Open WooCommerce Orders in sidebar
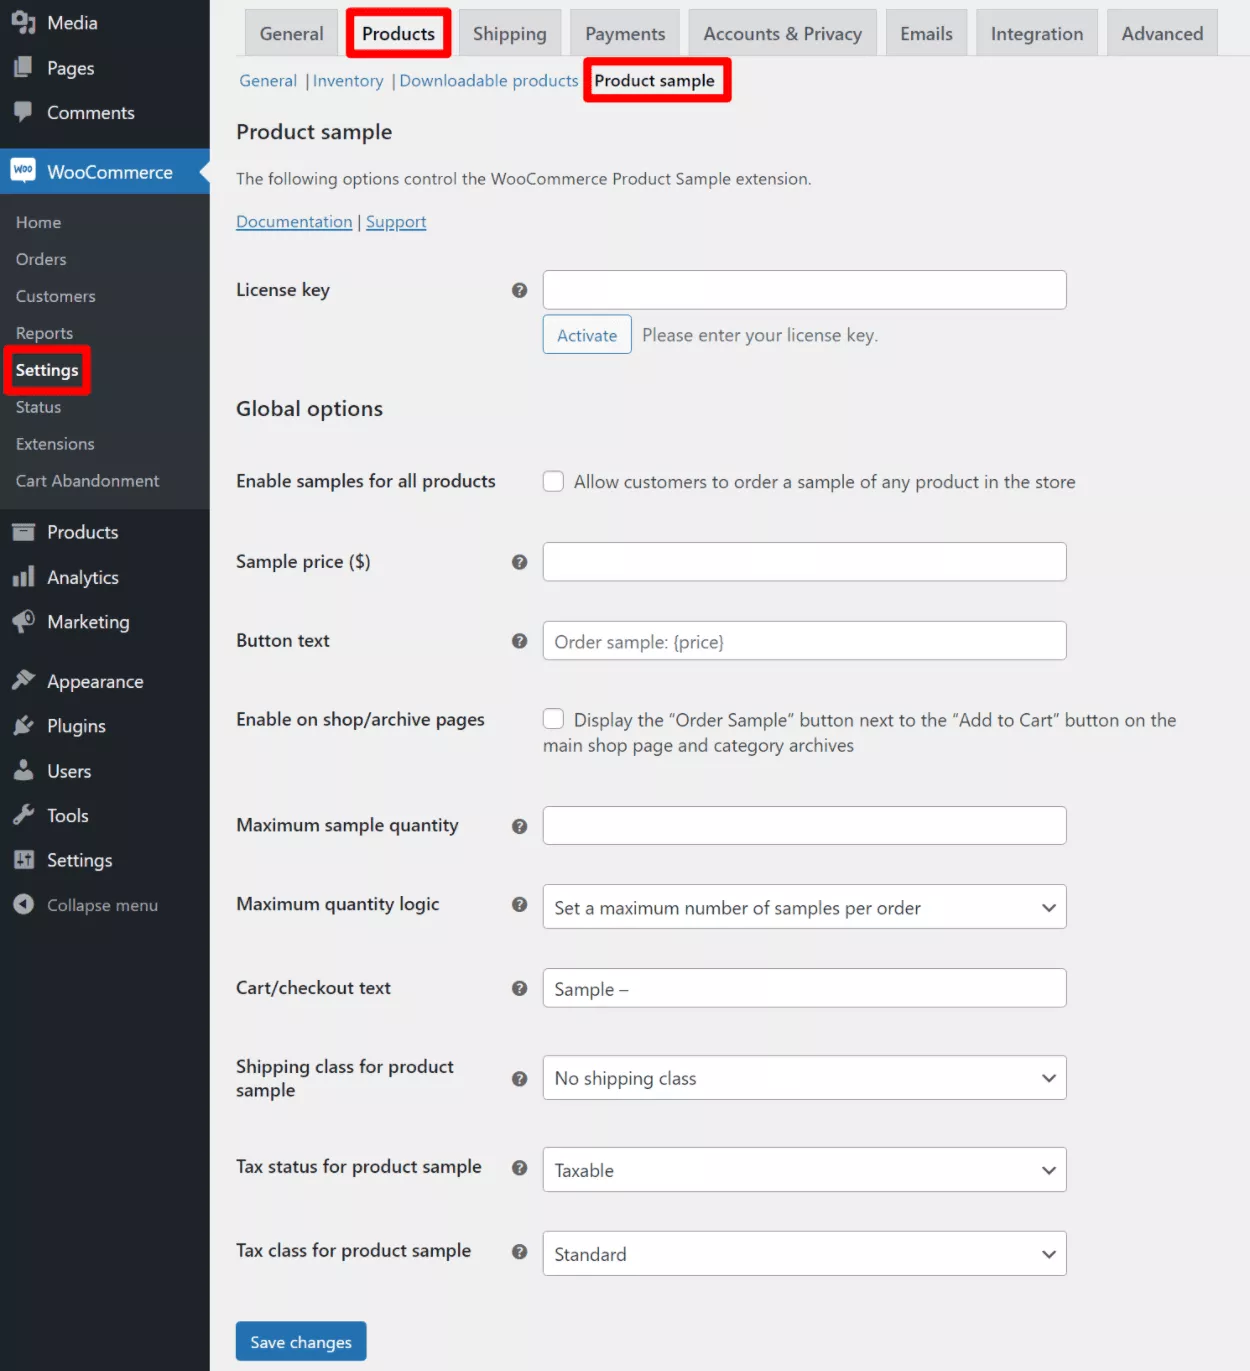1250x1371 pixels. pos(41,259)
